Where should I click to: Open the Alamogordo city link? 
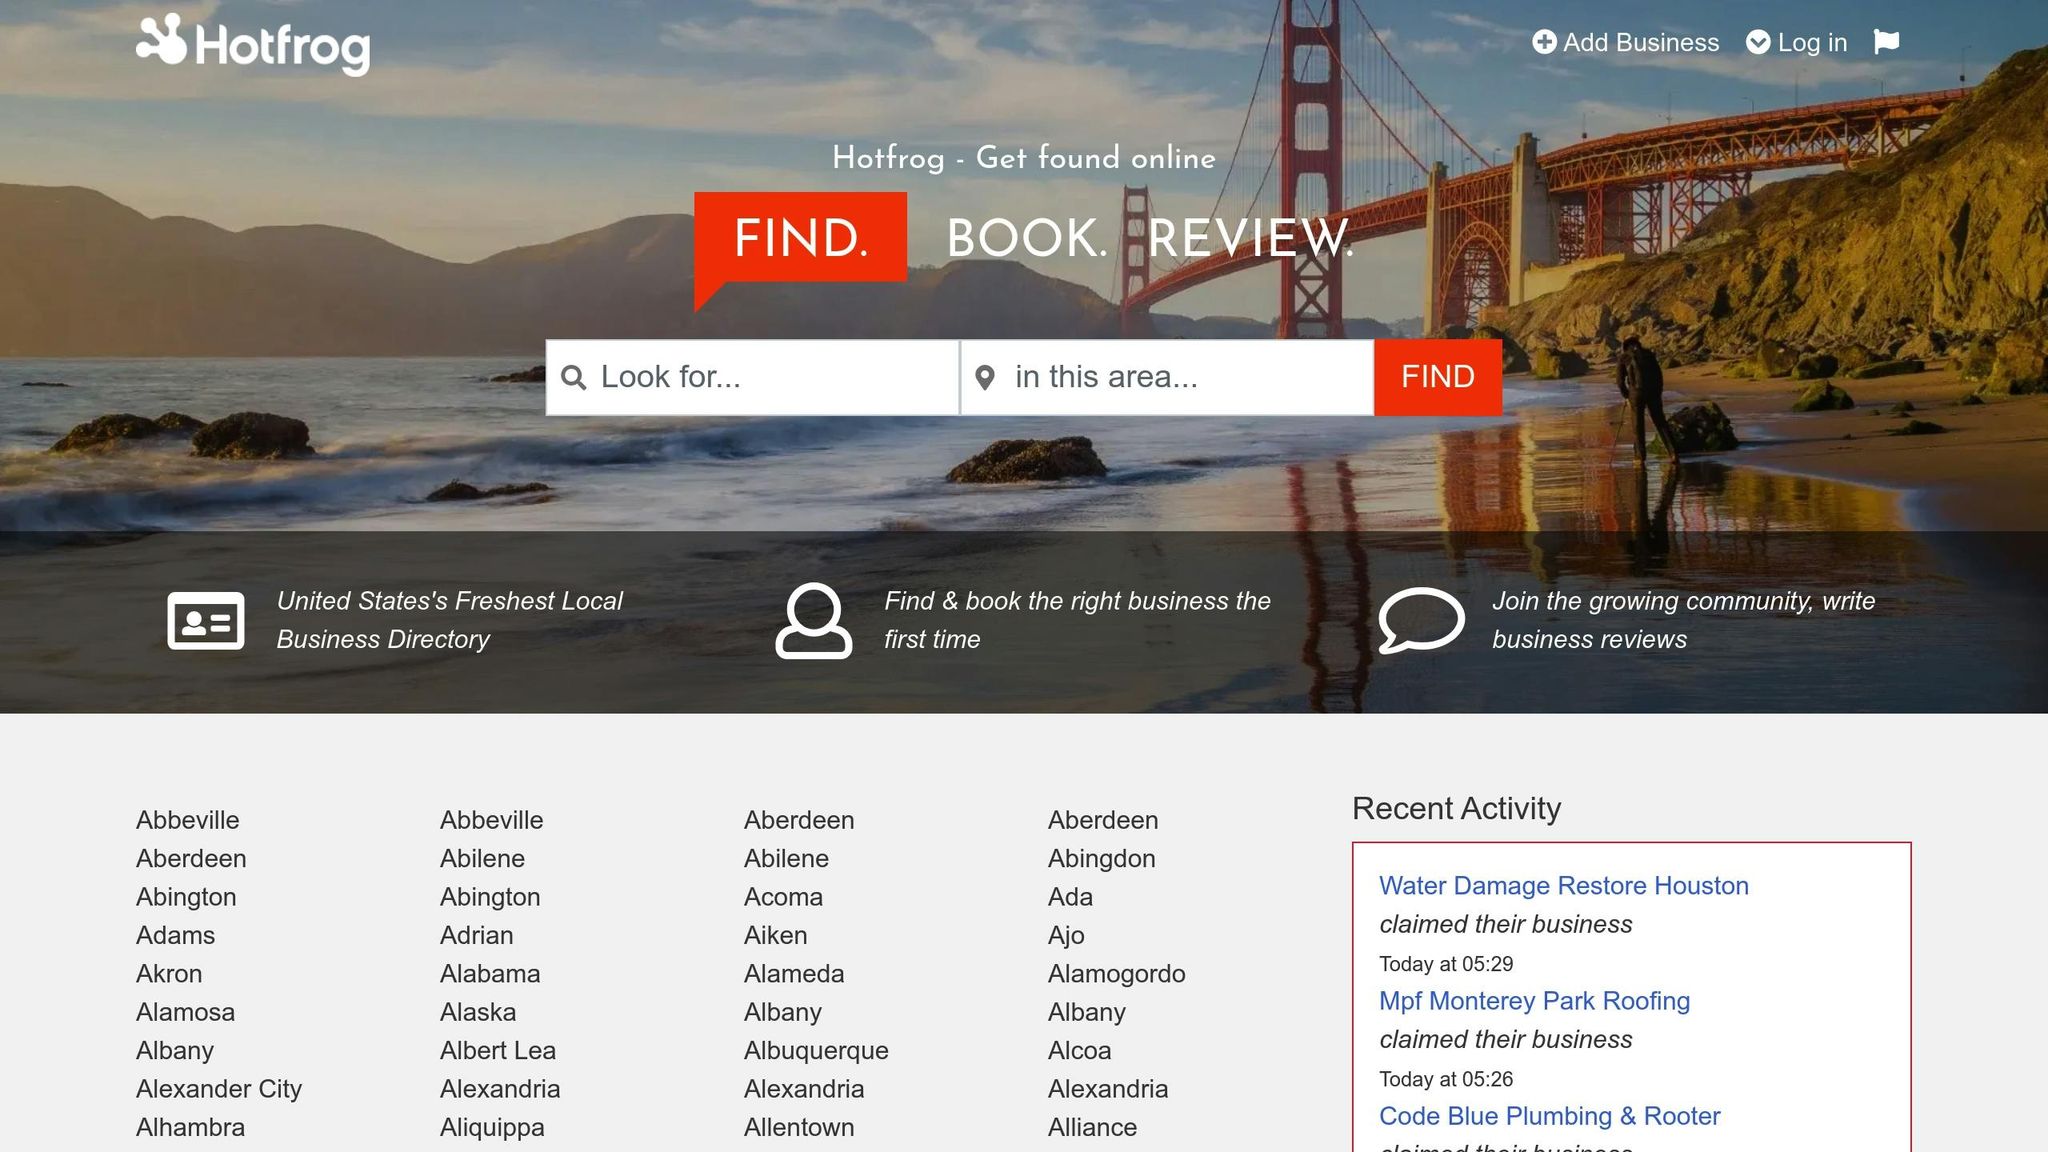1116,974
